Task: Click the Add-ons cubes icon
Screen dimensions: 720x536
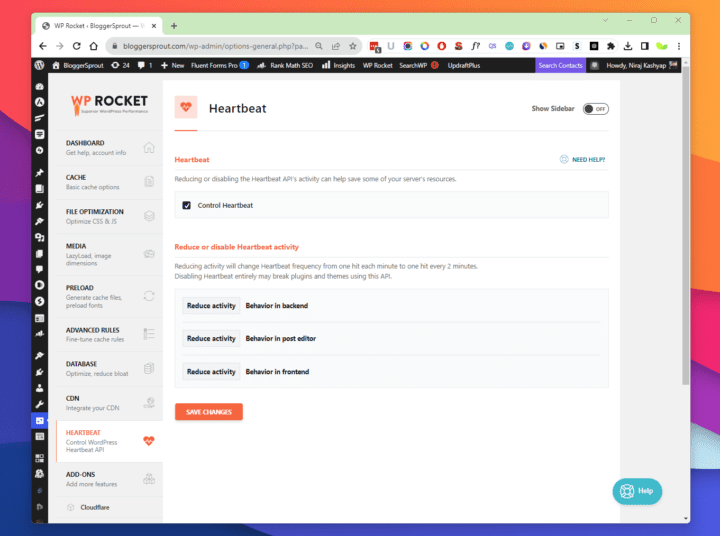Action: [149, 479]
